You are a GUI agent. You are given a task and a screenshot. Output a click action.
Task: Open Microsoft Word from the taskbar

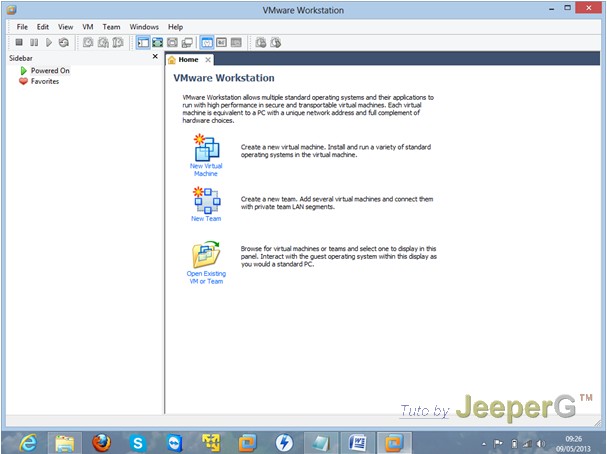(x=357, y=443)
